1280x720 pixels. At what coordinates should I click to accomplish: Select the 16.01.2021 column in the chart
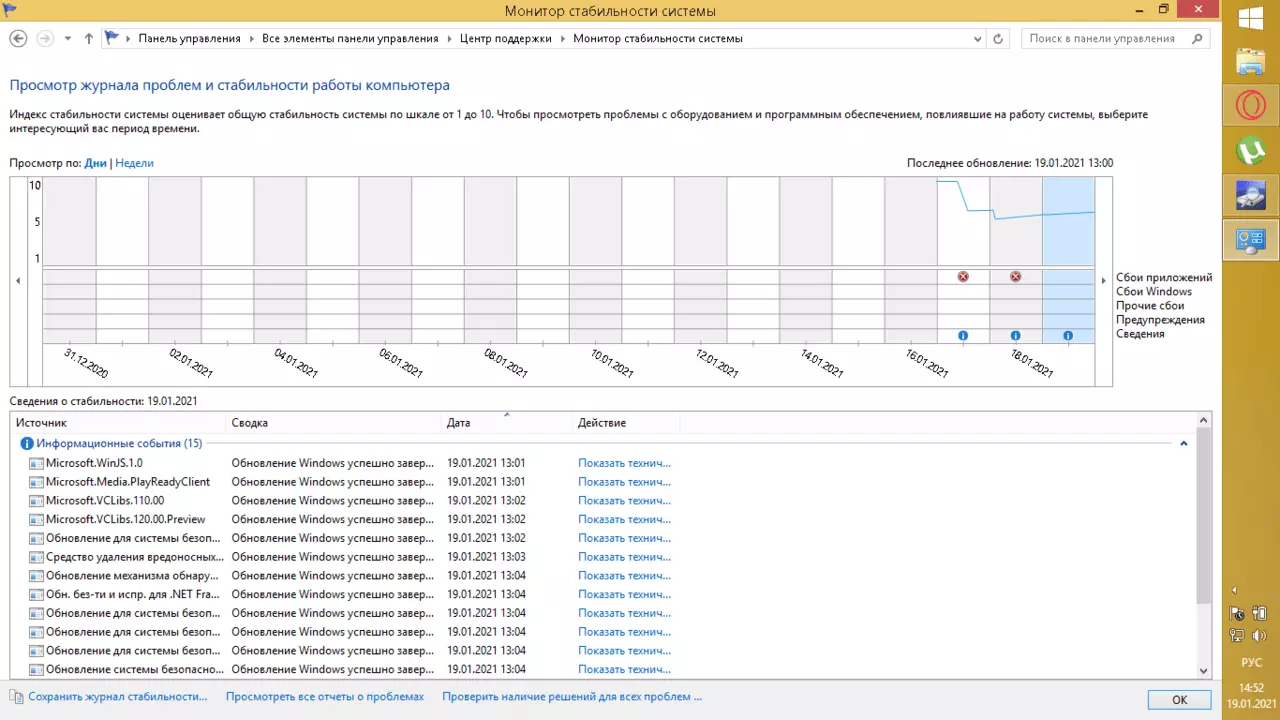[x=910, y=260]
